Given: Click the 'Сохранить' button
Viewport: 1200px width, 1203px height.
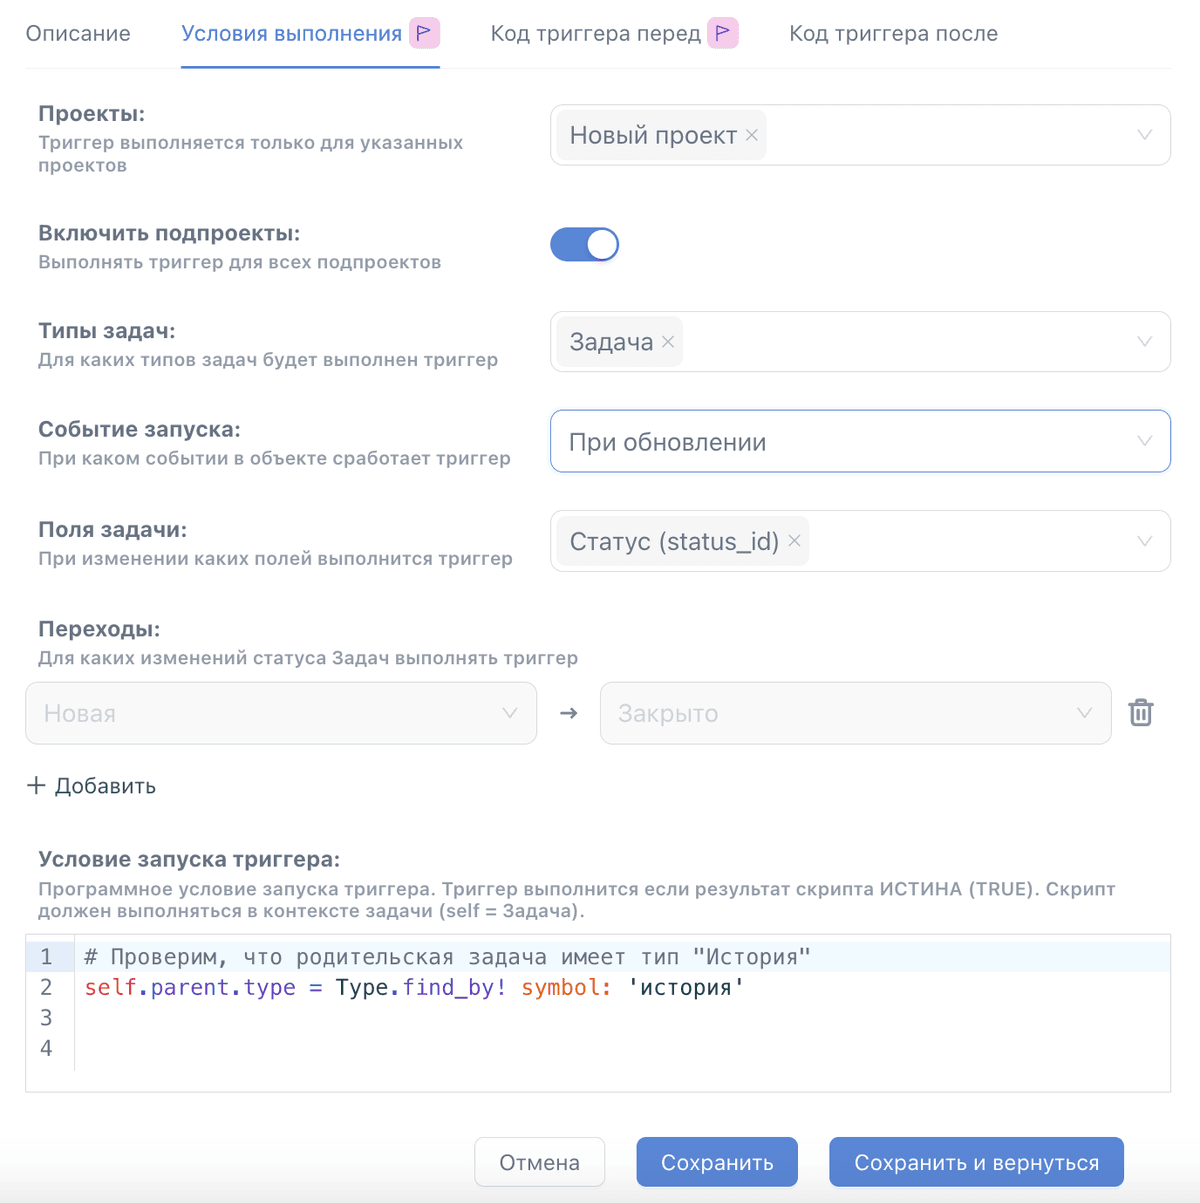Looking at the screenshot, I should coord(717,1162).
